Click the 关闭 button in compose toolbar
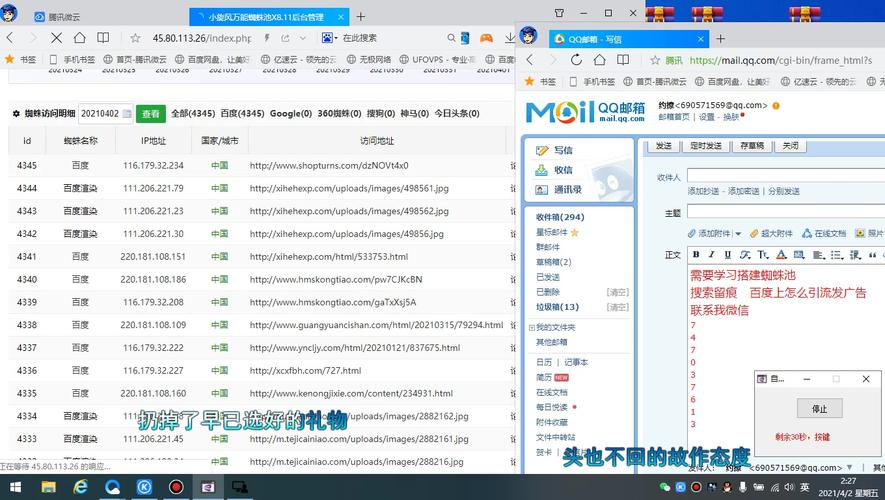 (x=790, y=146)
